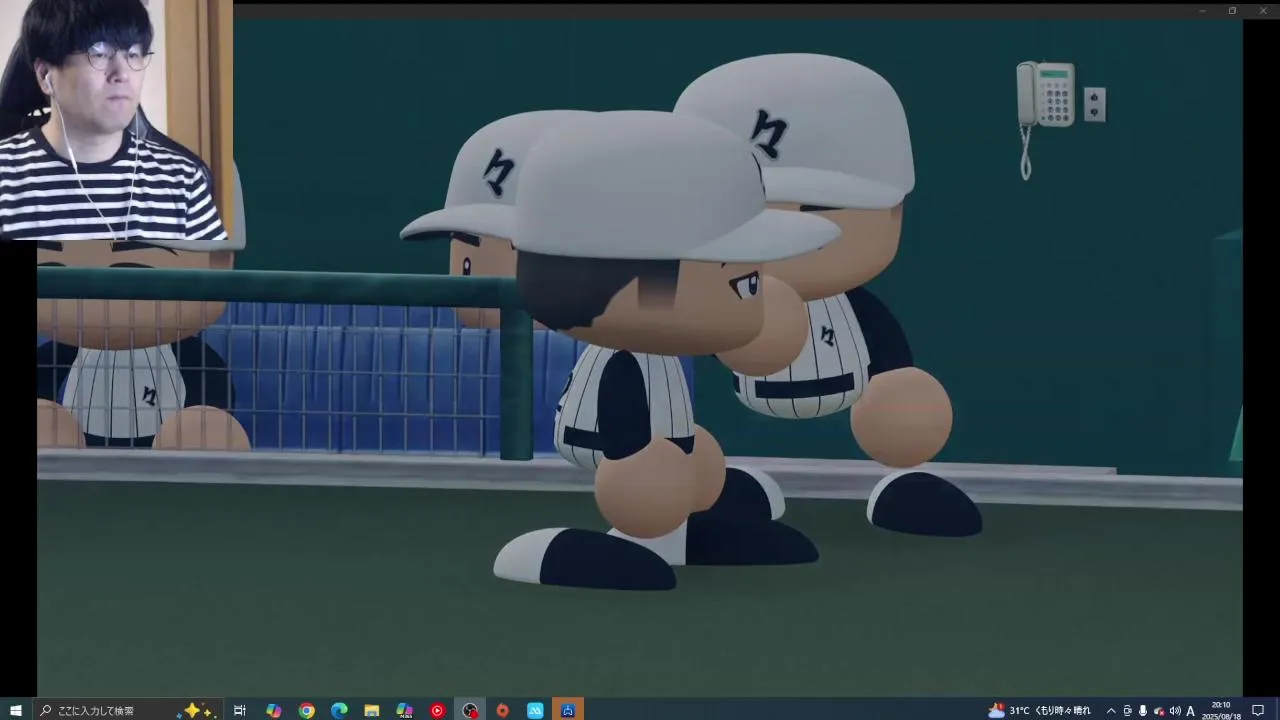Open Google Chrome from the taskbar
1280x720 pixels.
click(x=306, y=710)
